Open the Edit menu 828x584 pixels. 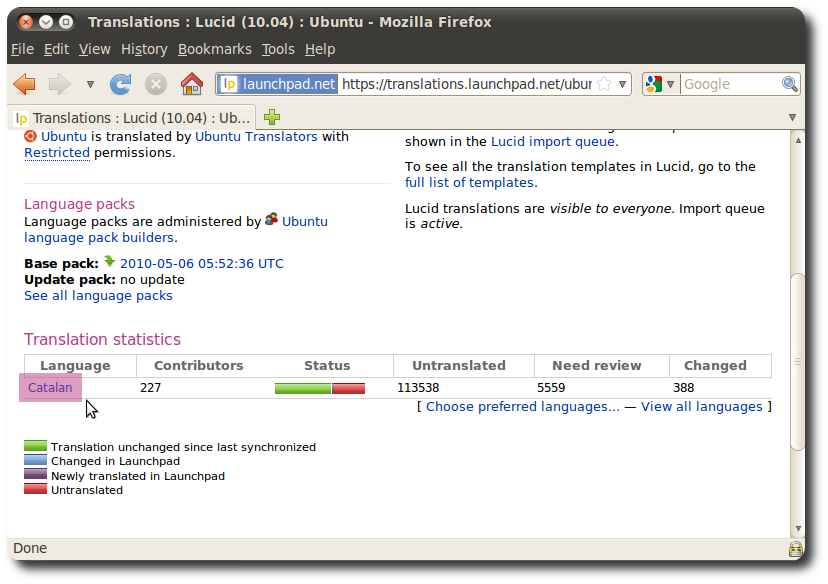coord(56,49)
